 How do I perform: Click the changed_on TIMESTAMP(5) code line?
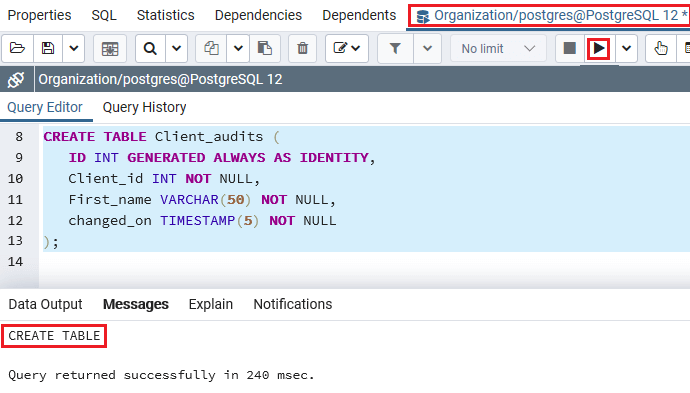click(x=202, y=220)
